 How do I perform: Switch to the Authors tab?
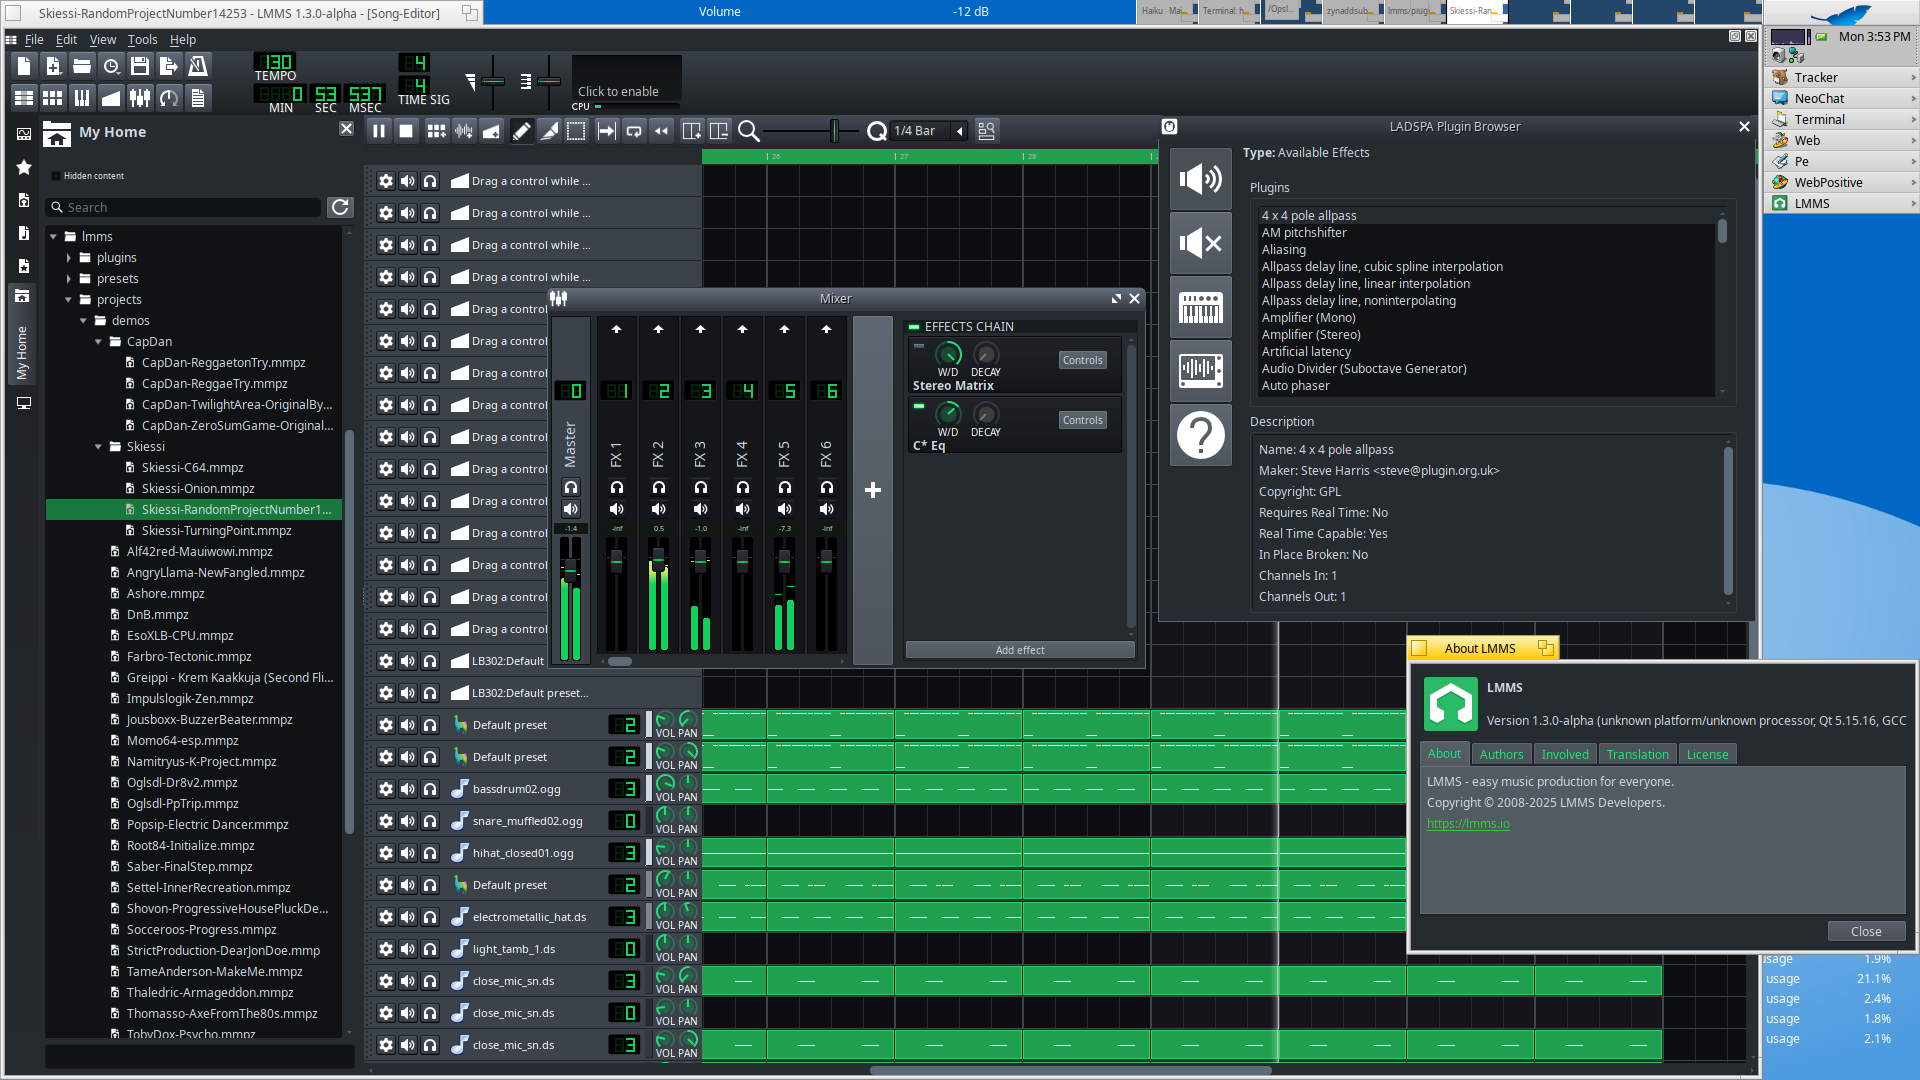[1500, 754]
